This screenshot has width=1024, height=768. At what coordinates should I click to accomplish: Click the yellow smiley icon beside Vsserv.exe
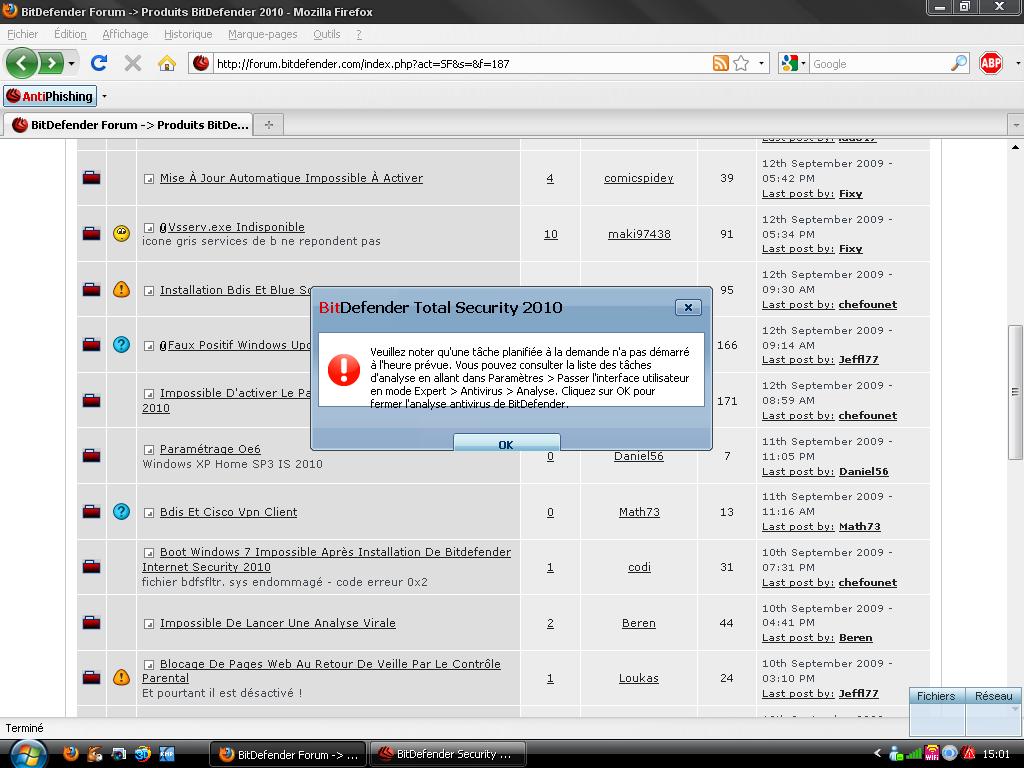click(121, 233)
